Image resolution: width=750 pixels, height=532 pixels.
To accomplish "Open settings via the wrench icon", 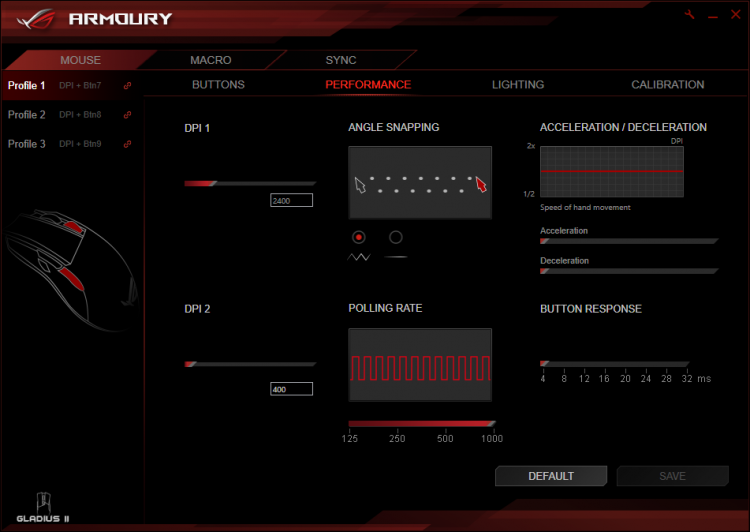I will click(x=689, y=15).
